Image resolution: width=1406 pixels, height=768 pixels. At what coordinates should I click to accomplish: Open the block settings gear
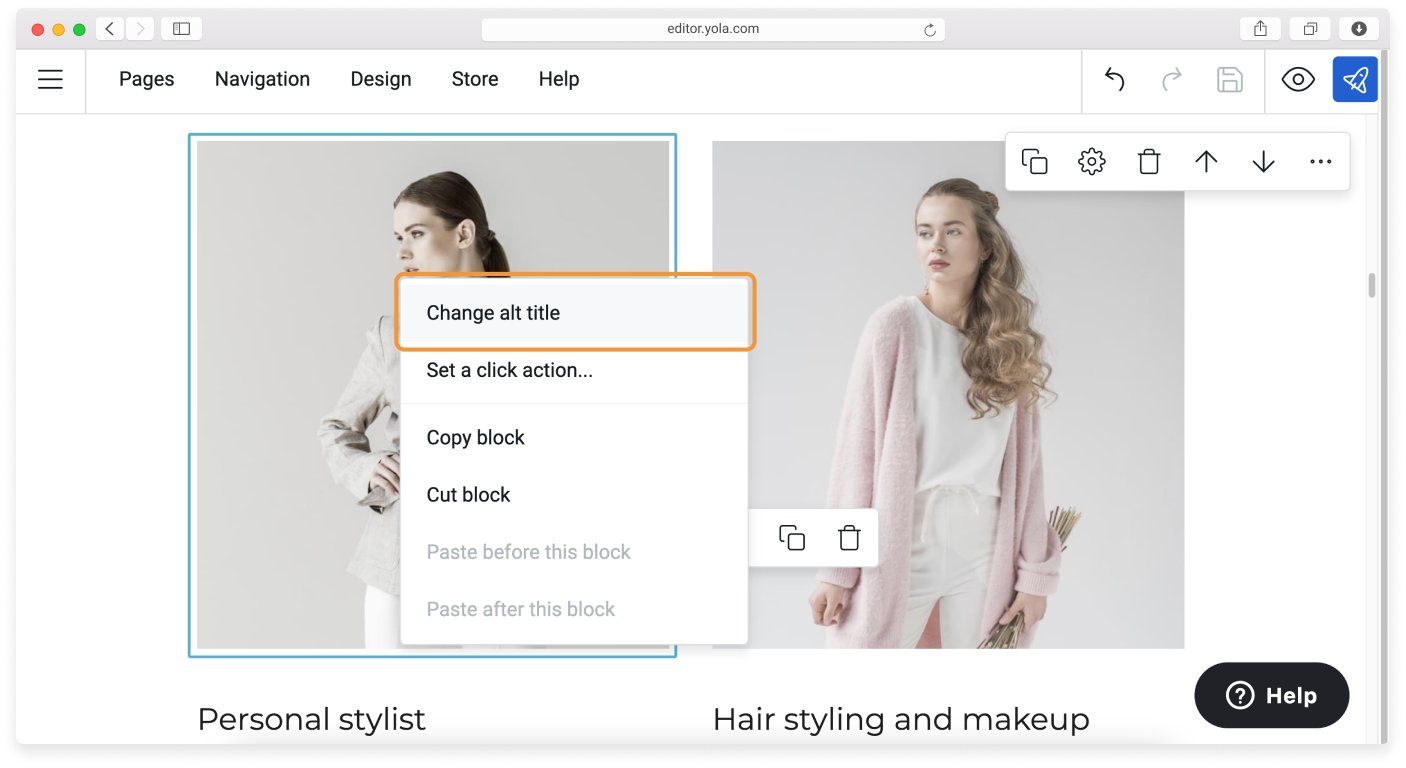(x=1091, y=160)
